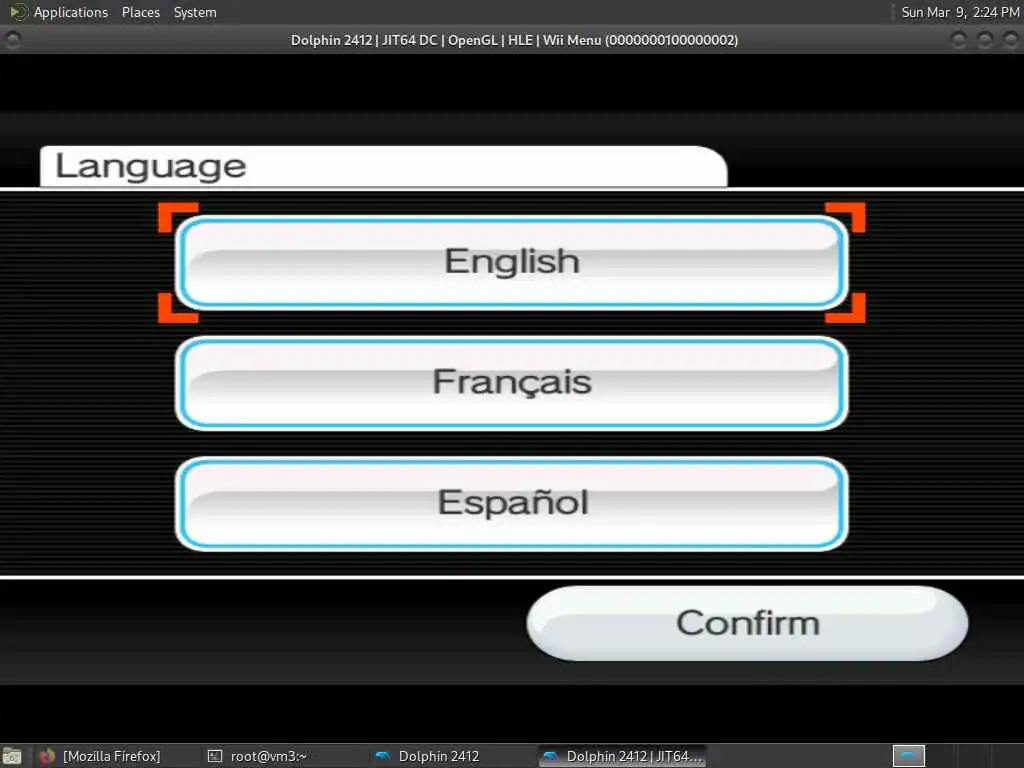Screen dimensions: 1024x768
Task: Click the terminal icon beside root@vm3
Action: [x=215, y=756]
